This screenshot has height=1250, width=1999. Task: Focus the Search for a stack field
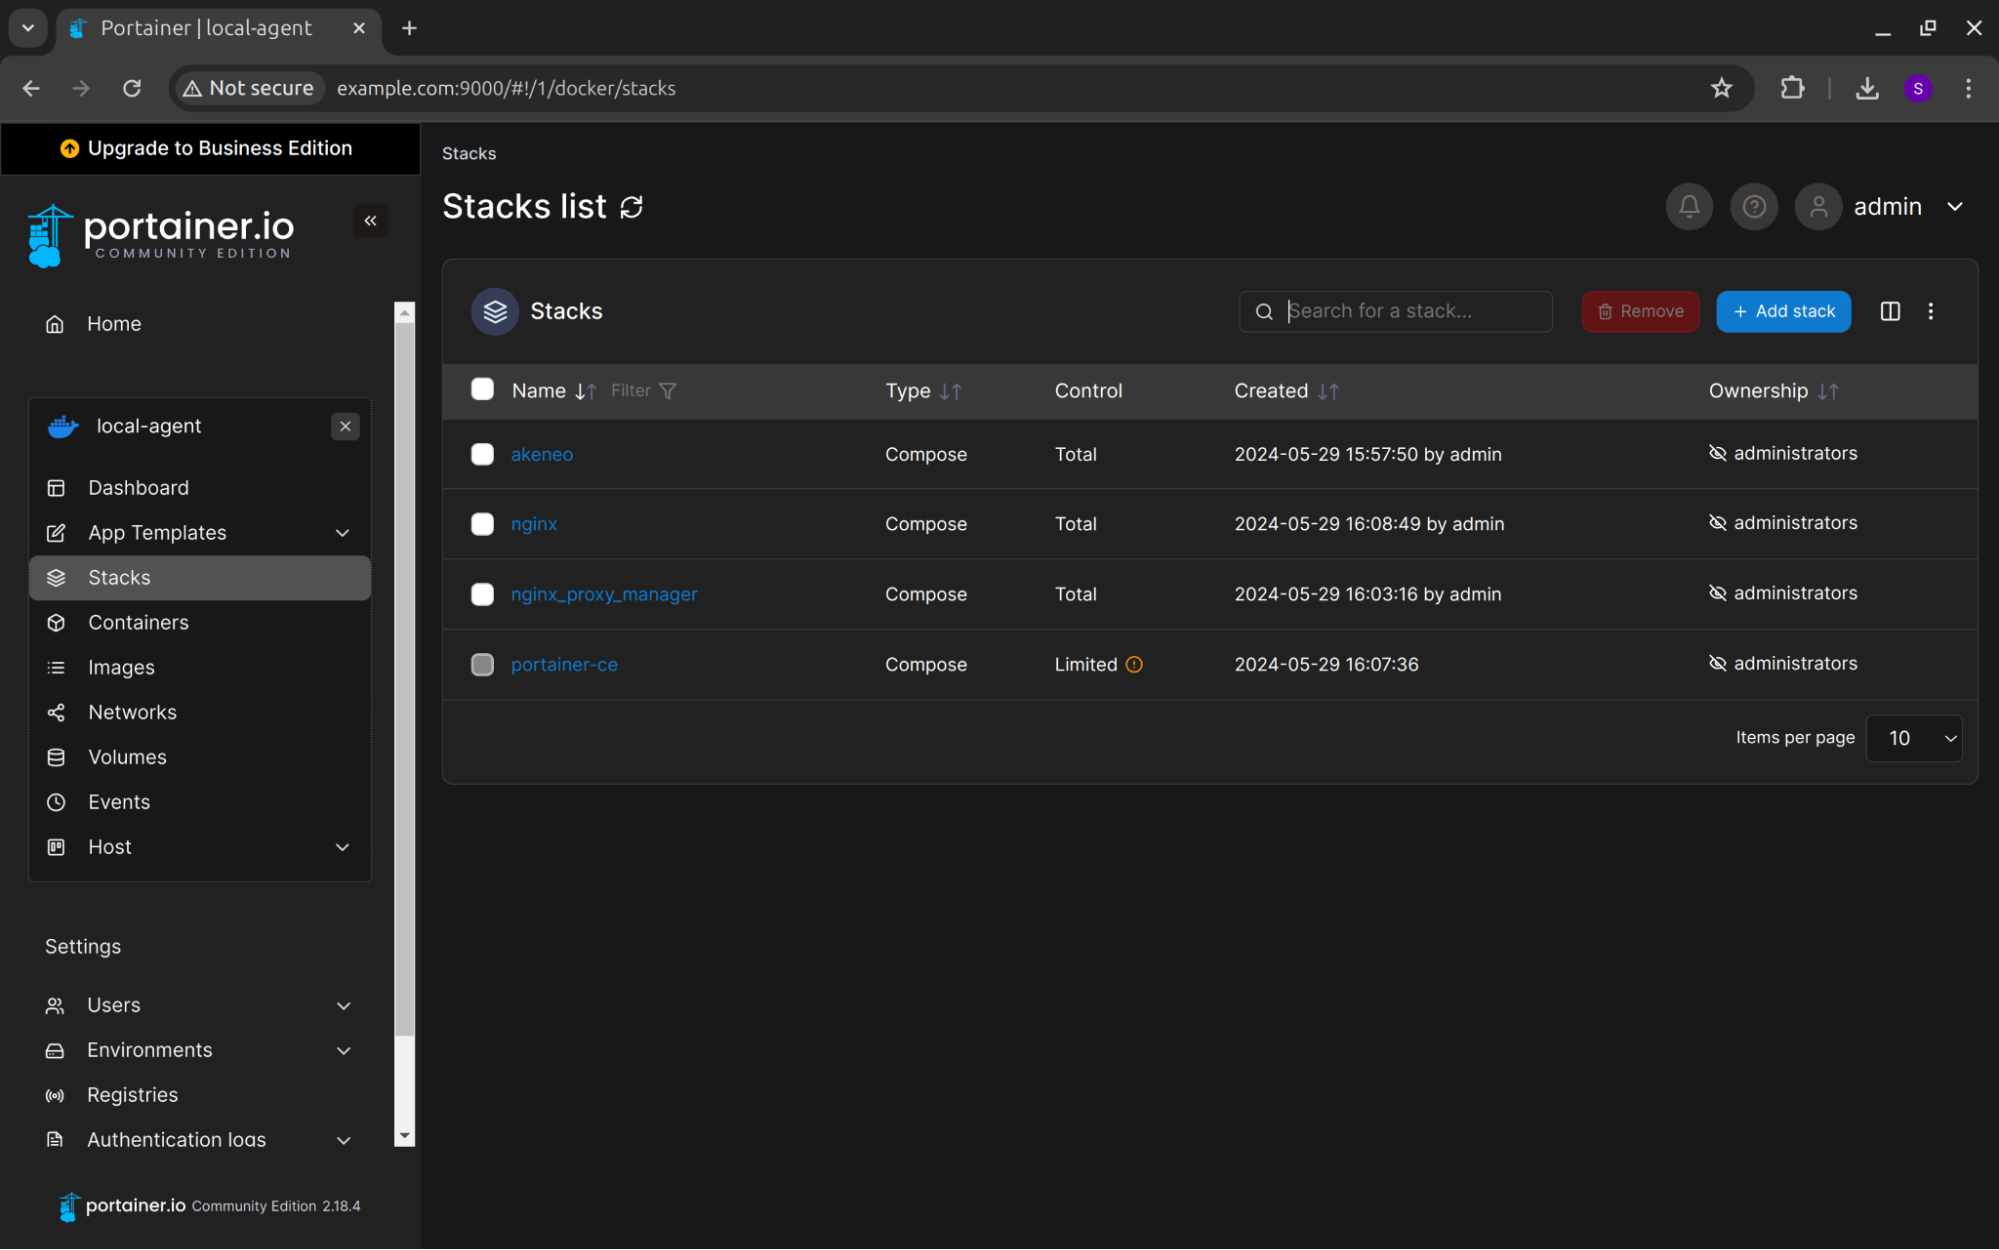[x=1395, y=312]
